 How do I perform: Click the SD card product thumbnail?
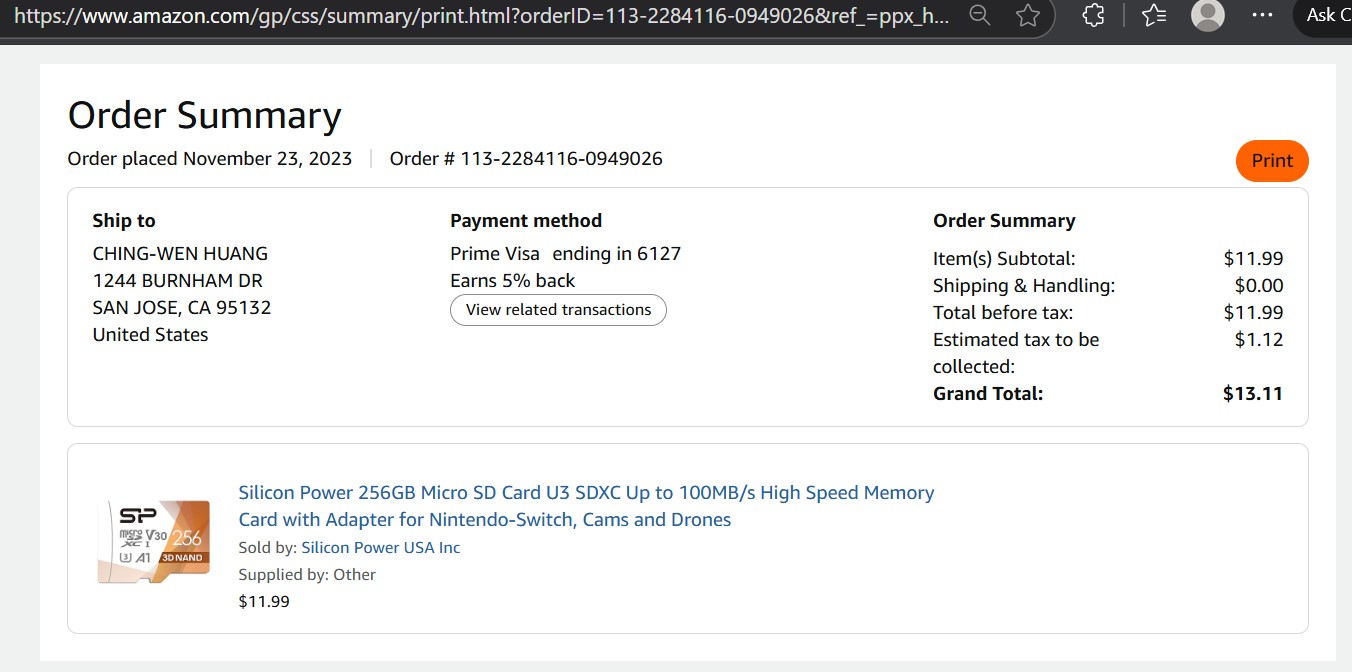(x=154, y=541)
